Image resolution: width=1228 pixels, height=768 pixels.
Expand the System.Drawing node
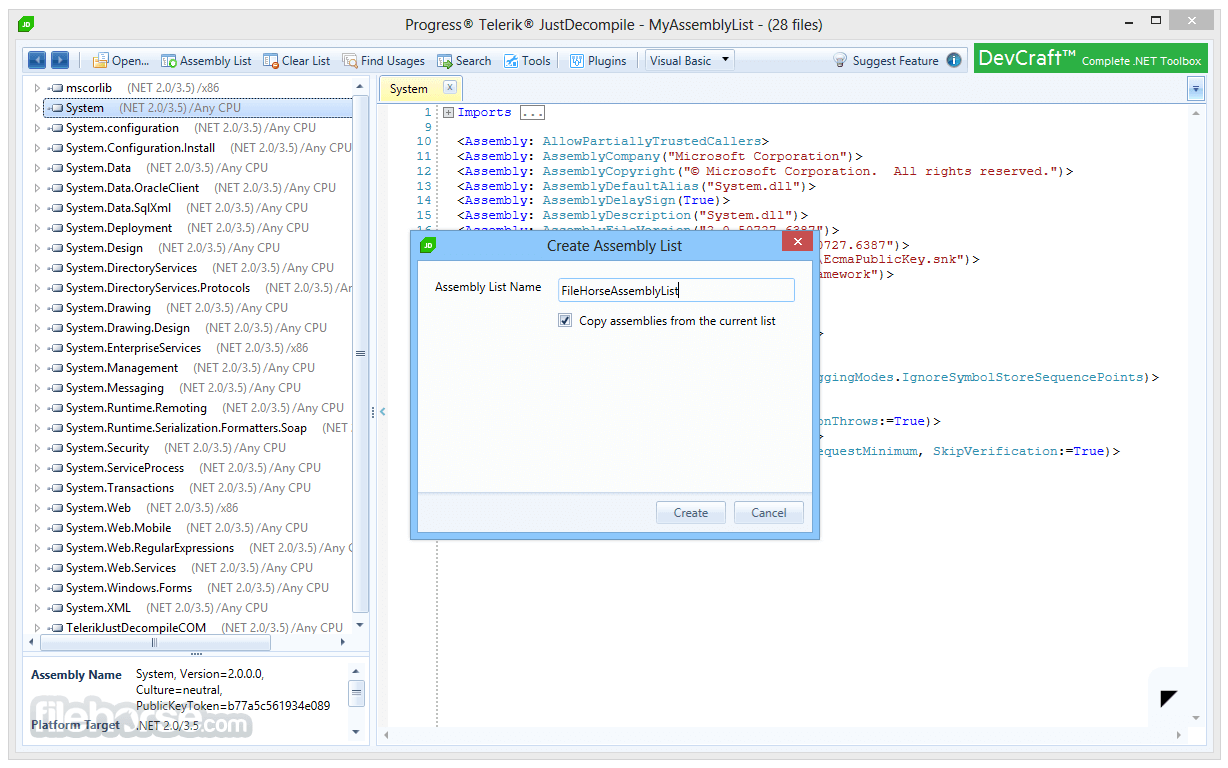(x=37, y=308)
